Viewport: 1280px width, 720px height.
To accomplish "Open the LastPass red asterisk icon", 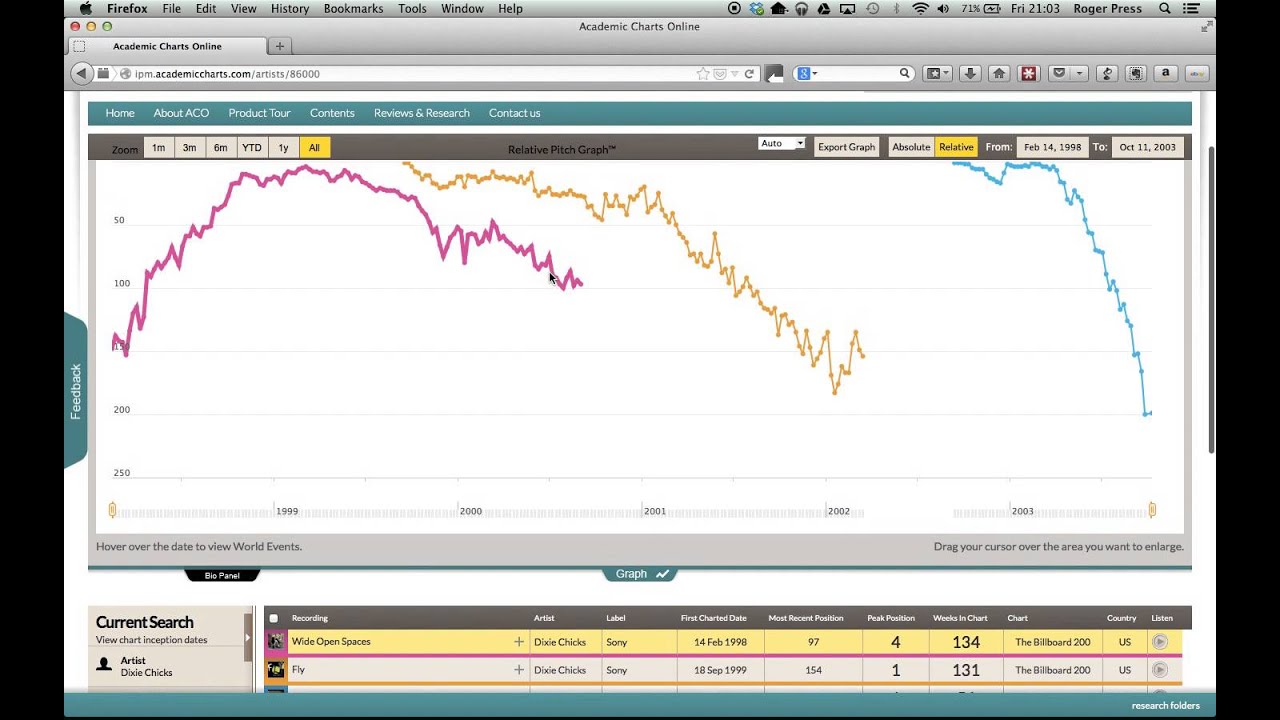I will 1028,73.
